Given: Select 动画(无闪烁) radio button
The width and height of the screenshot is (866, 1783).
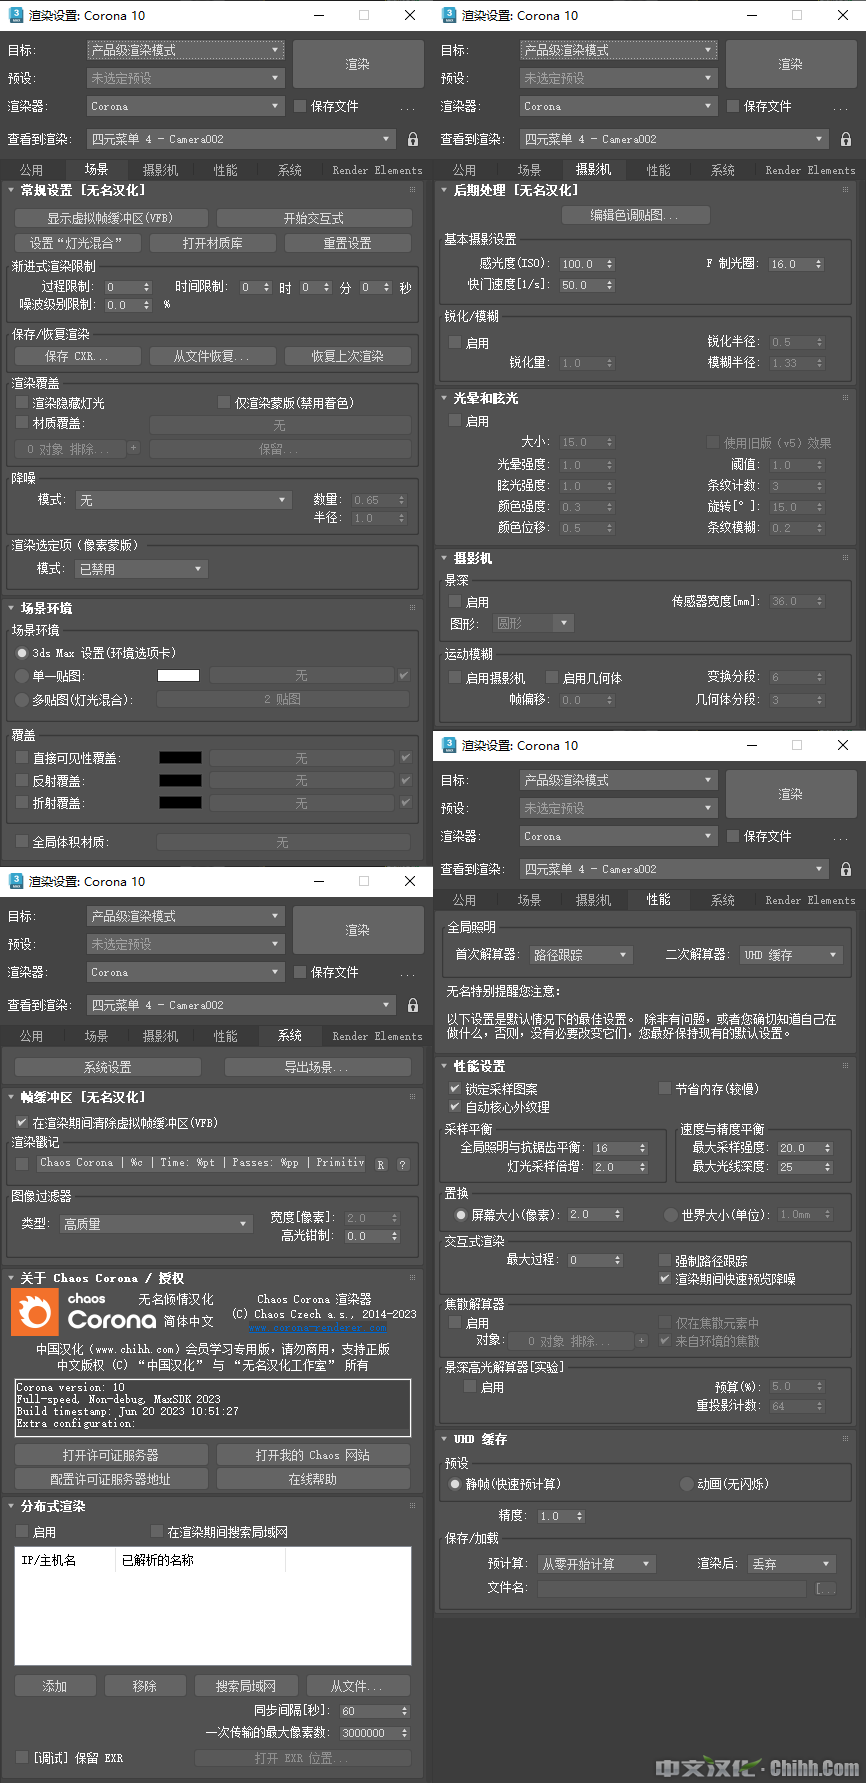Looking at the screenshot, I should (x=687, y=1484).
